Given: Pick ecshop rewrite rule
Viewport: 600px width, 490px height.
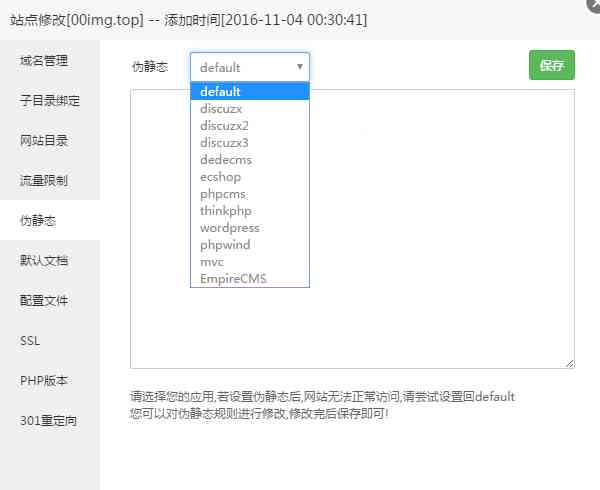Looking at the screenshot, I should pyautogui.click(x=249, y=177).
